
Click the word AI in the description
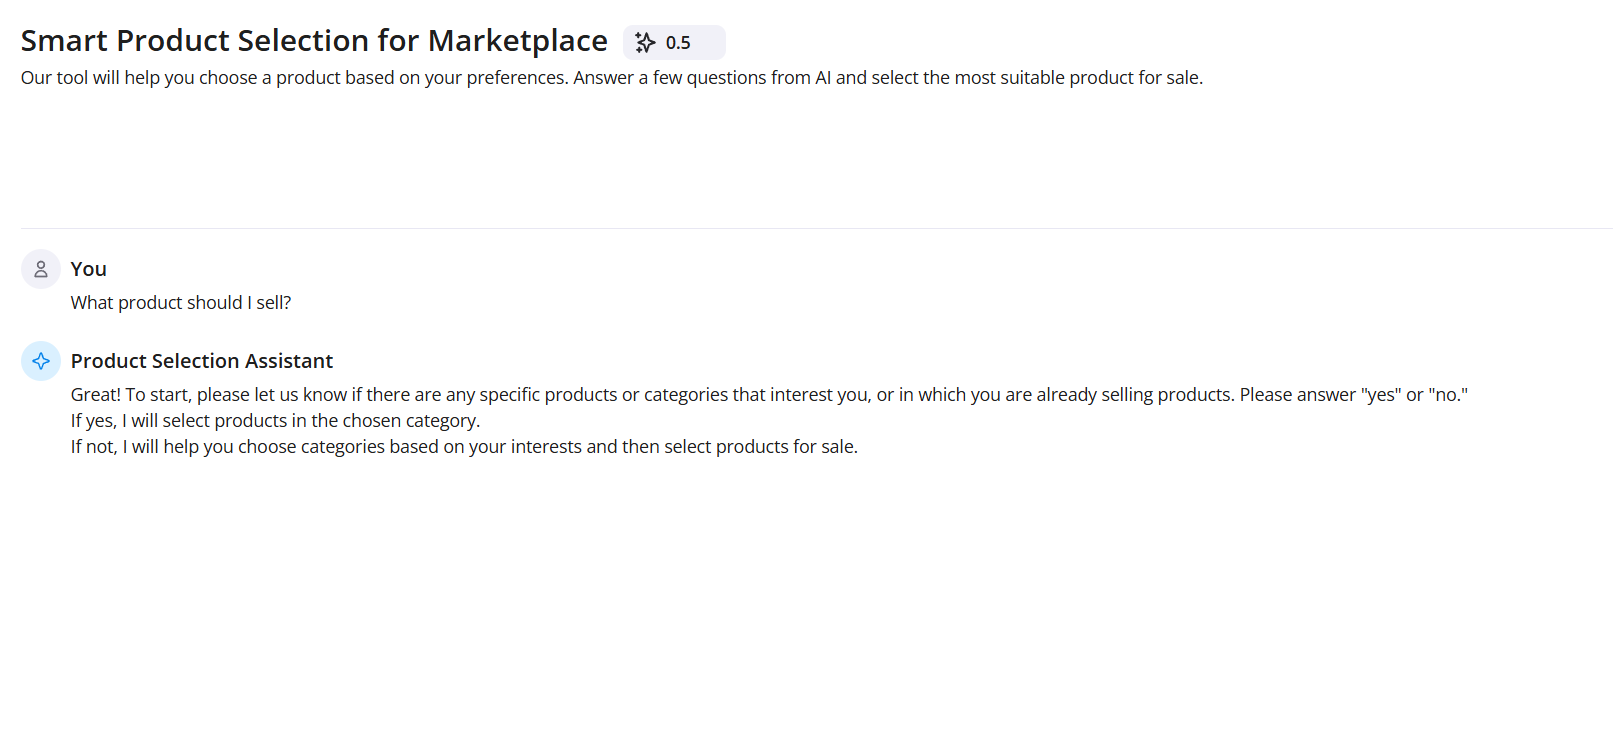tap(823, 78)
